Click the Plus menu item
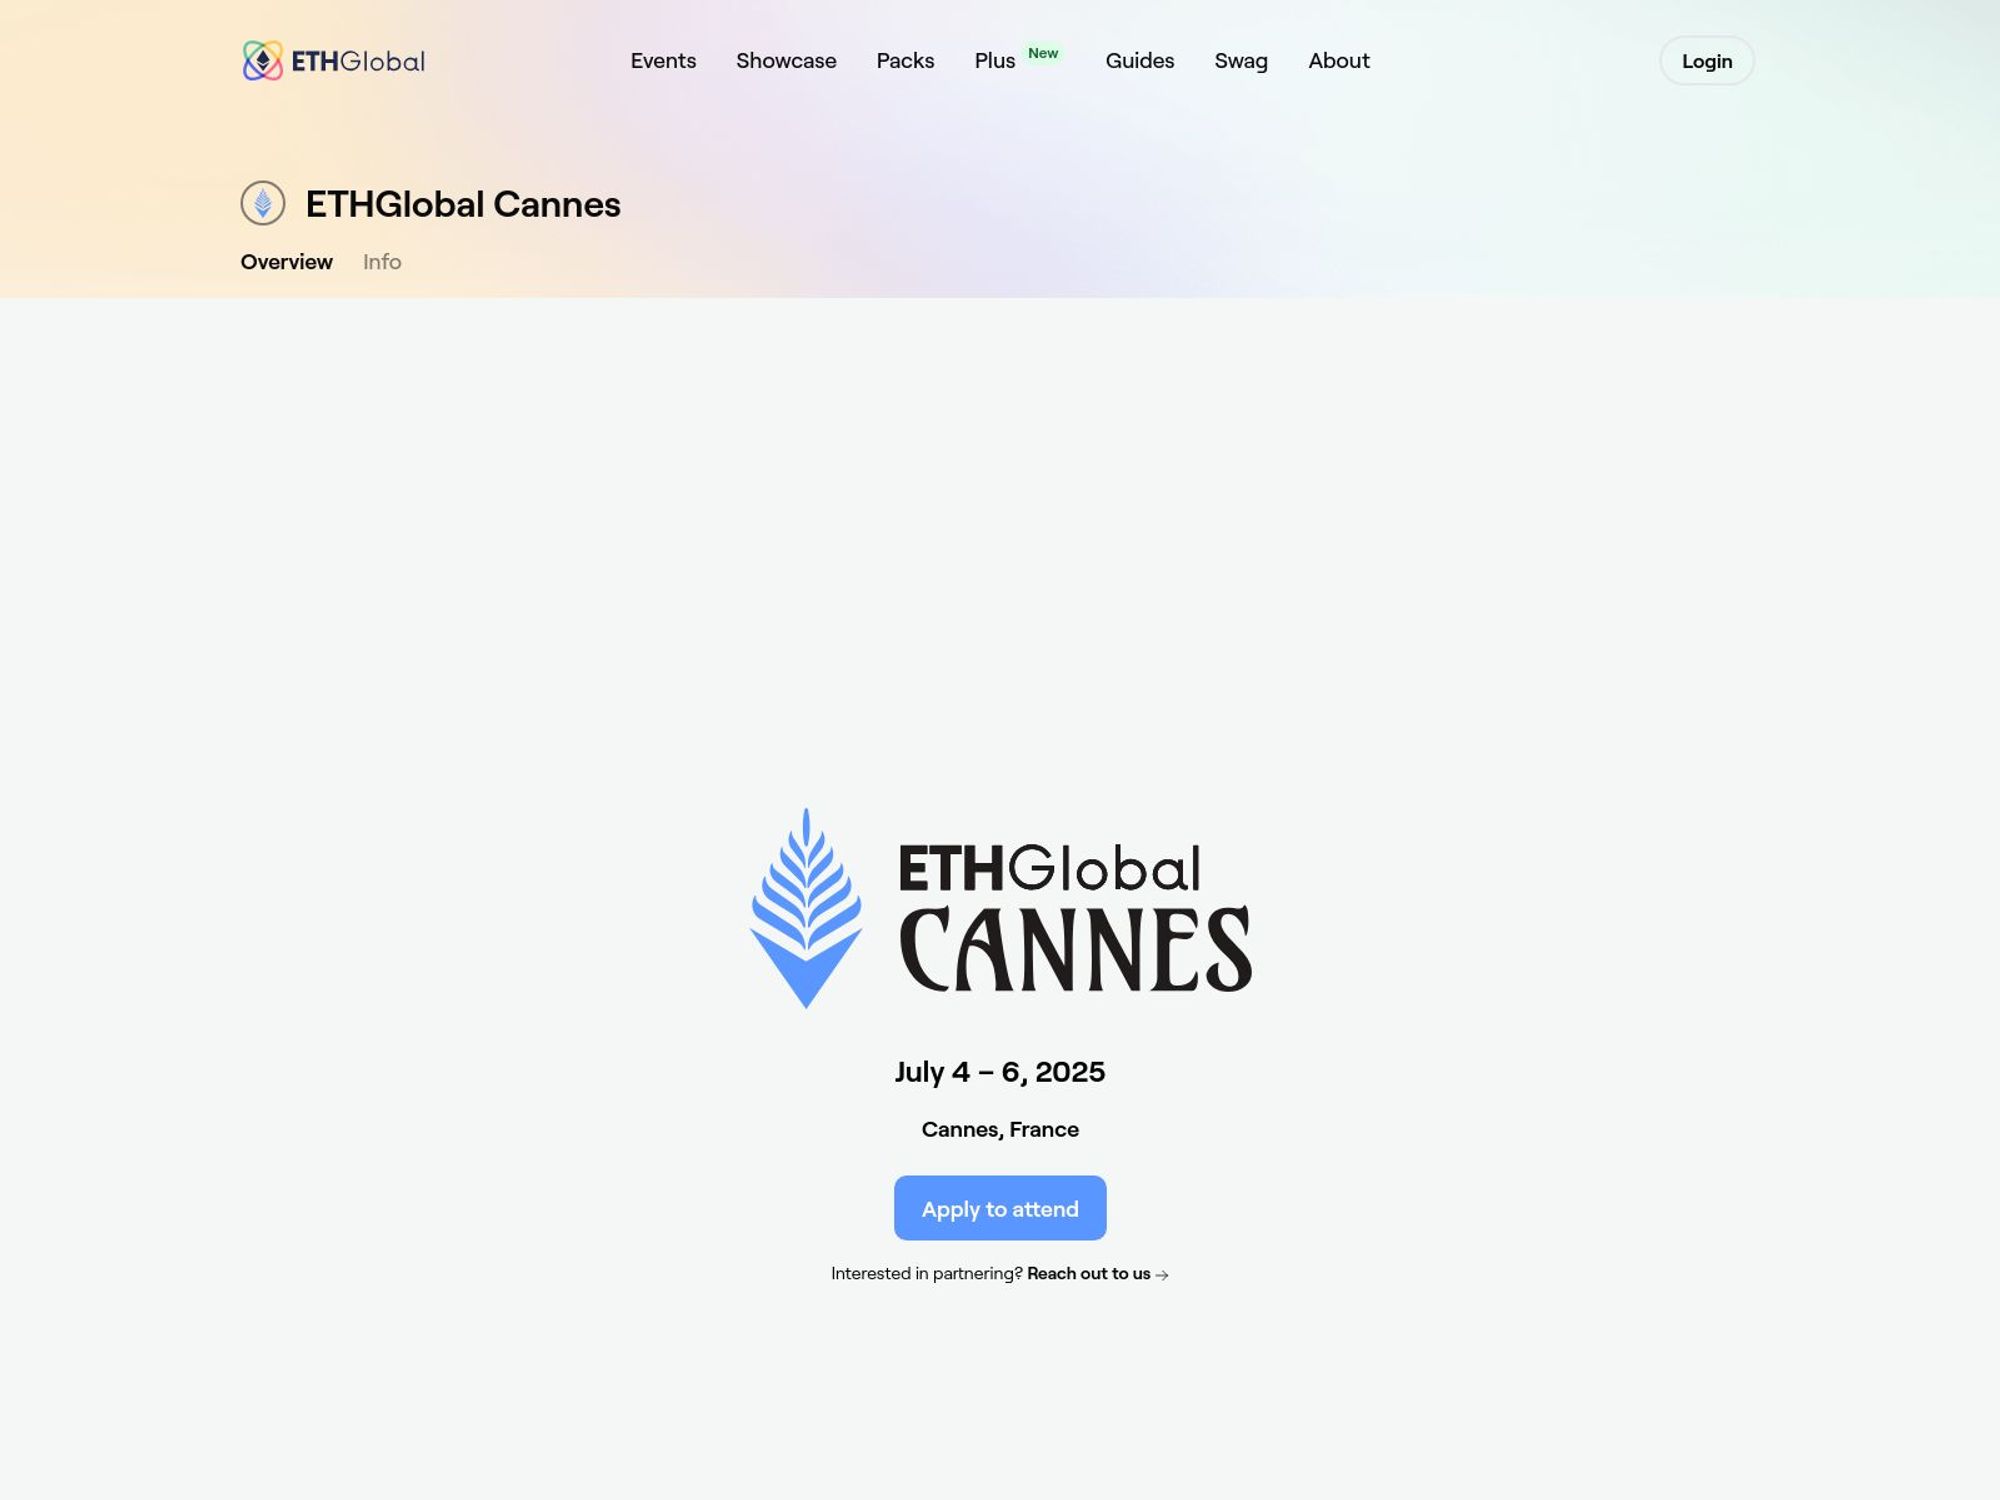Viewport: 2000px width, 1500px height. [994, 60]
